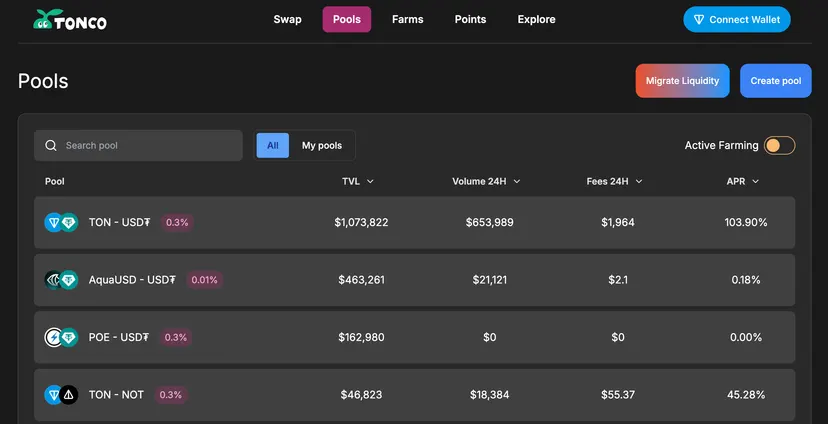
Task: Click the 0.00% APR value
Action: click(746, 337)
